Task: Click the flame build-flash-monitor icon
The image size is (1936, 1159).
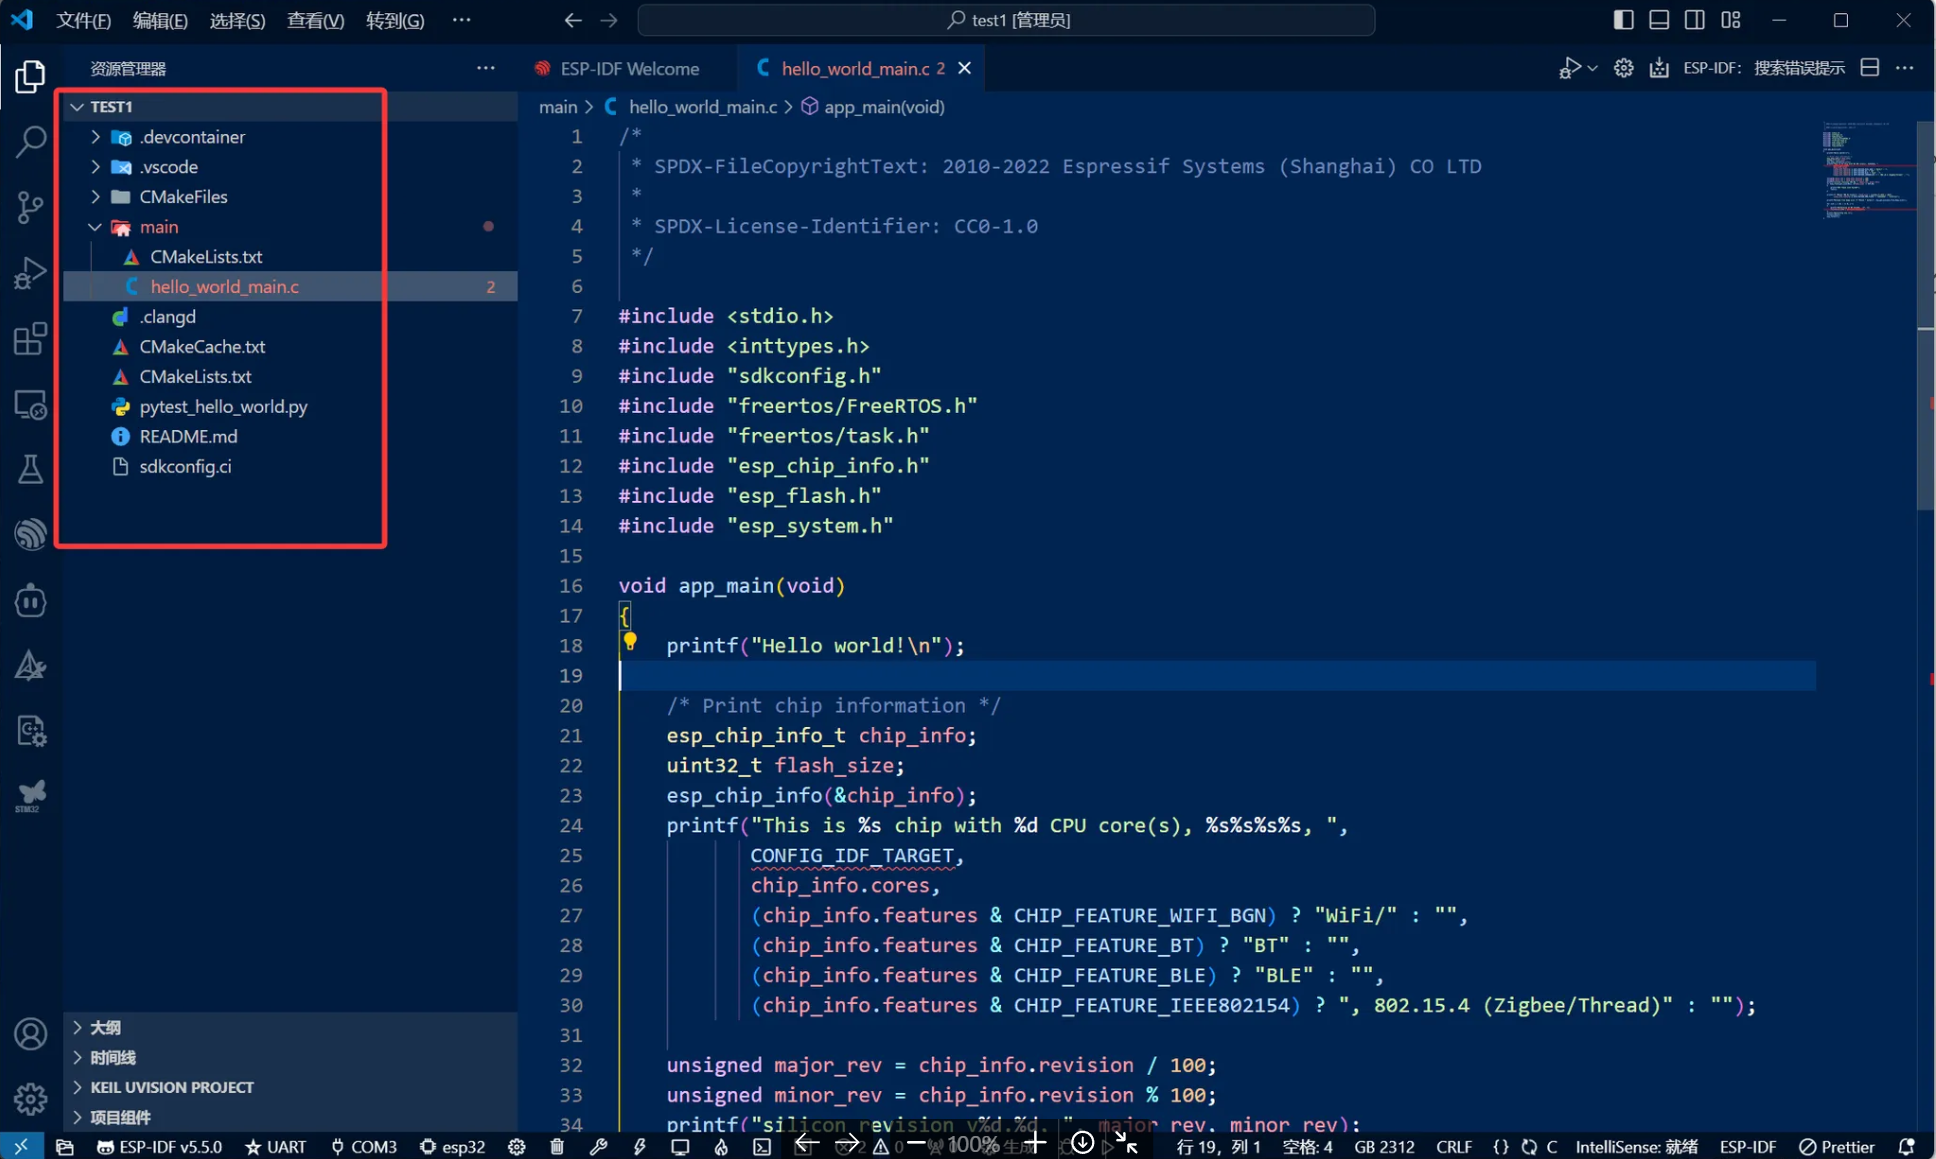Action: (721, 1147)
